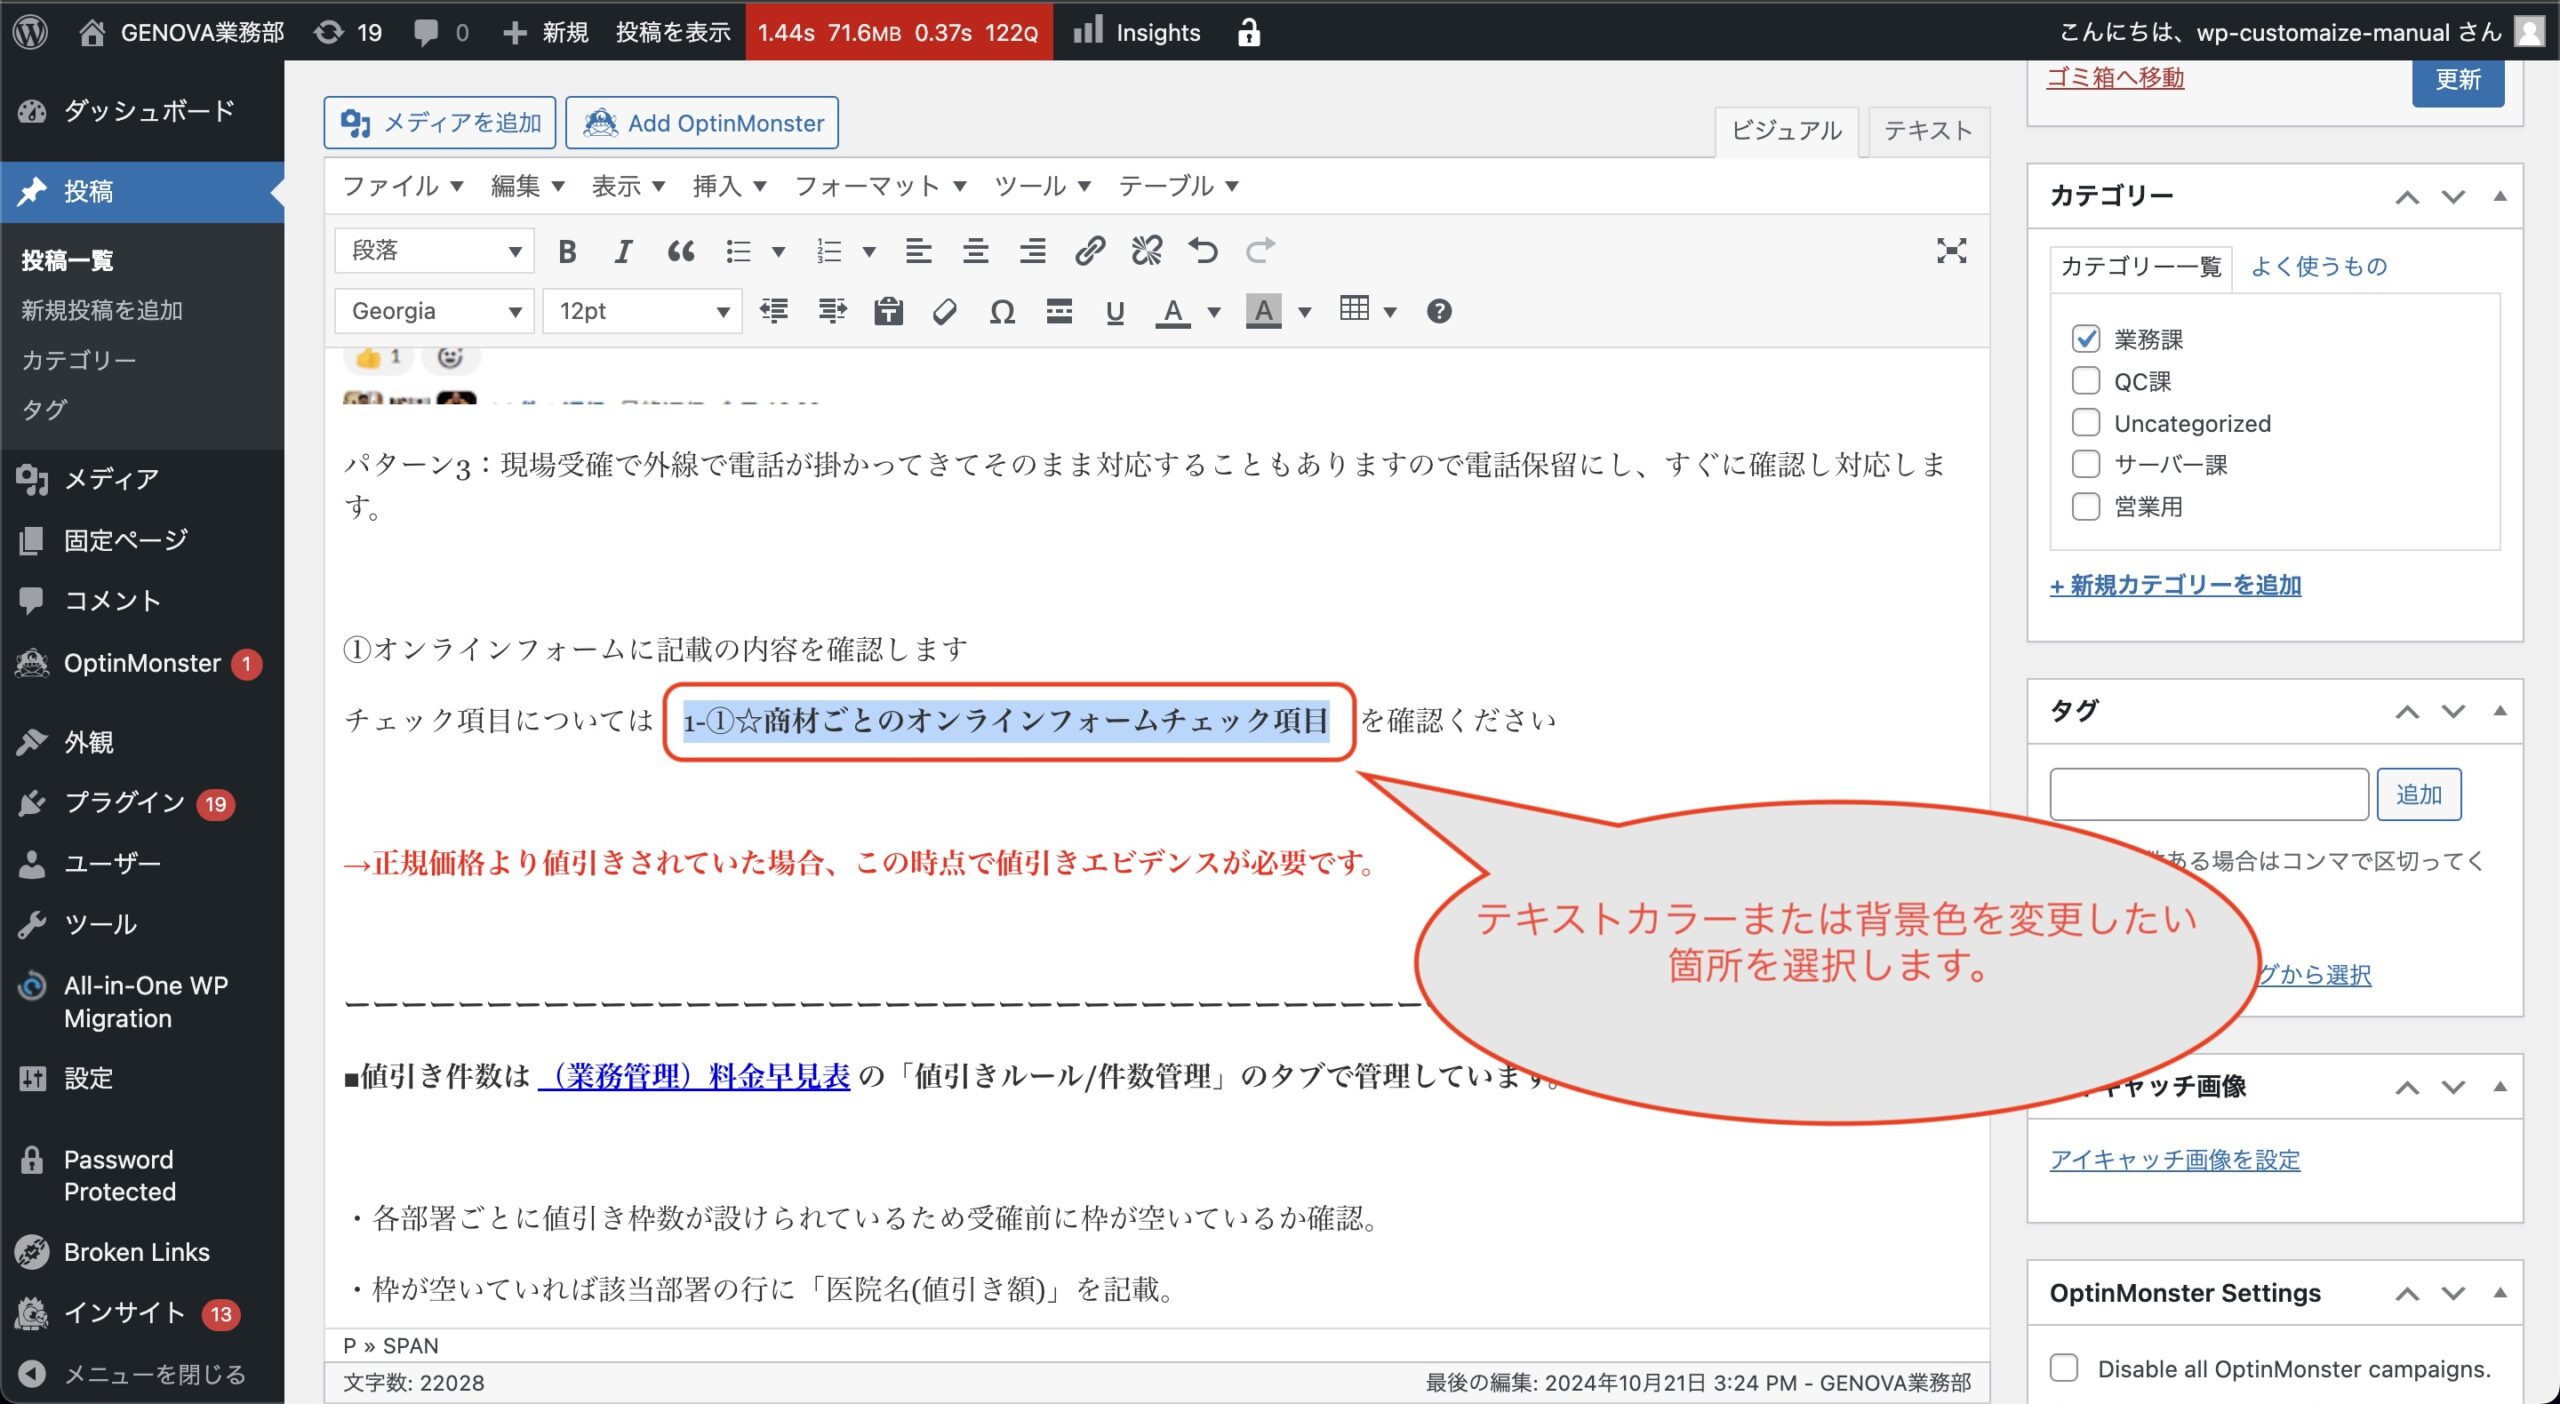The image size is (2560, 1404).
Task: Open the Georgia font family dropdown
Action: point(434,312)
